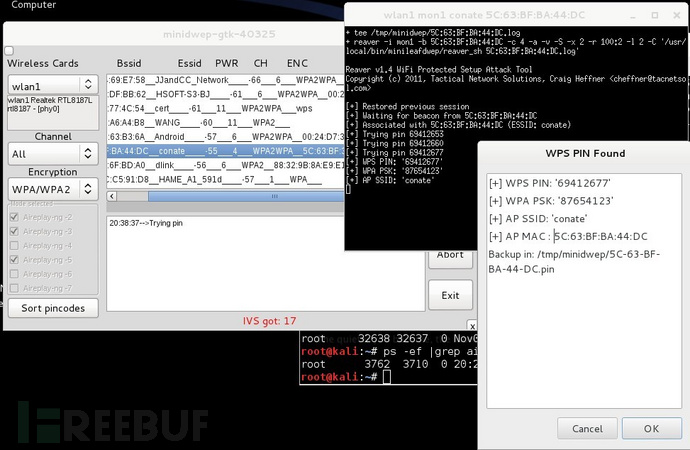The height and width of the screenshot is (450, 690).
Task: Tick the small checkbox above Wireless Cards
Action: click(9, 51)
